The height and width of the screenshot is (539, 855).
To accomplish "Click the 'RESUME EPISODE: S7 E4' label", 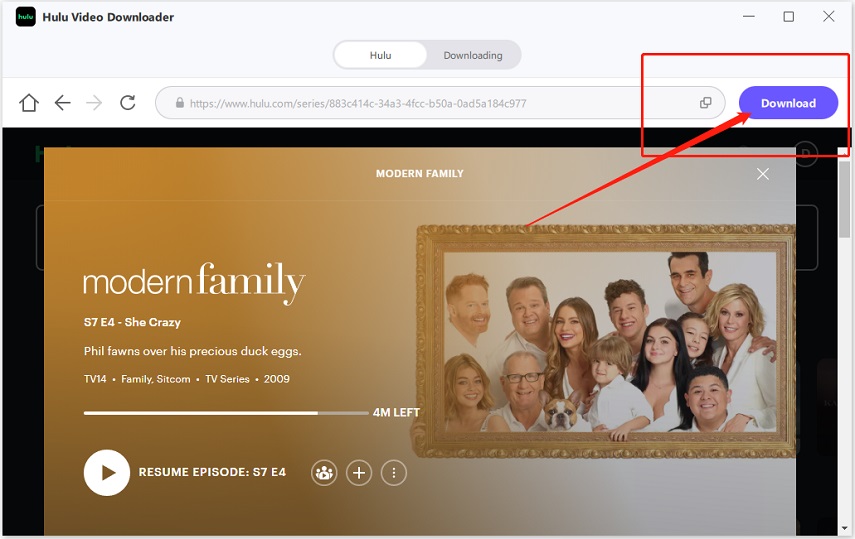I will (212, 472).
